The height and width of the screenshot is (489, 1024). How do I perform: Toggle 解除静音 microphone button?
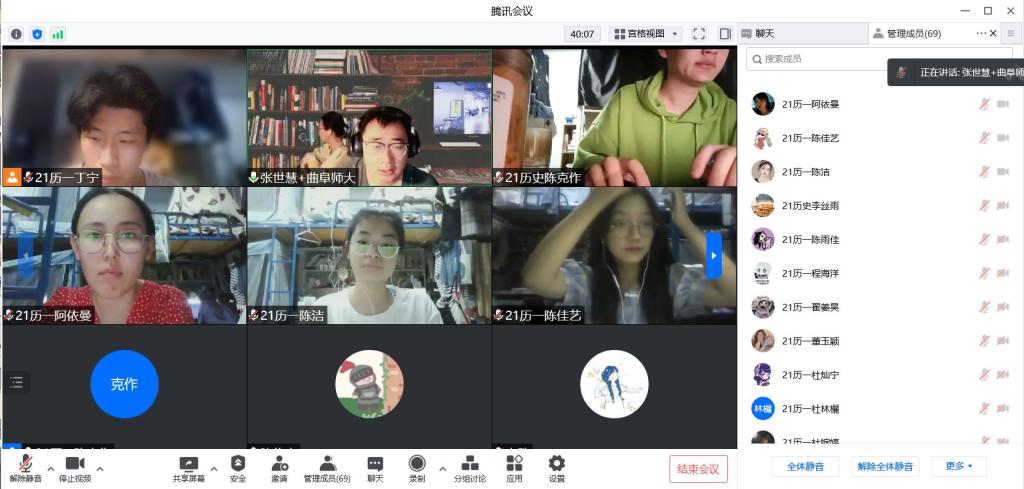pos(25,466)
